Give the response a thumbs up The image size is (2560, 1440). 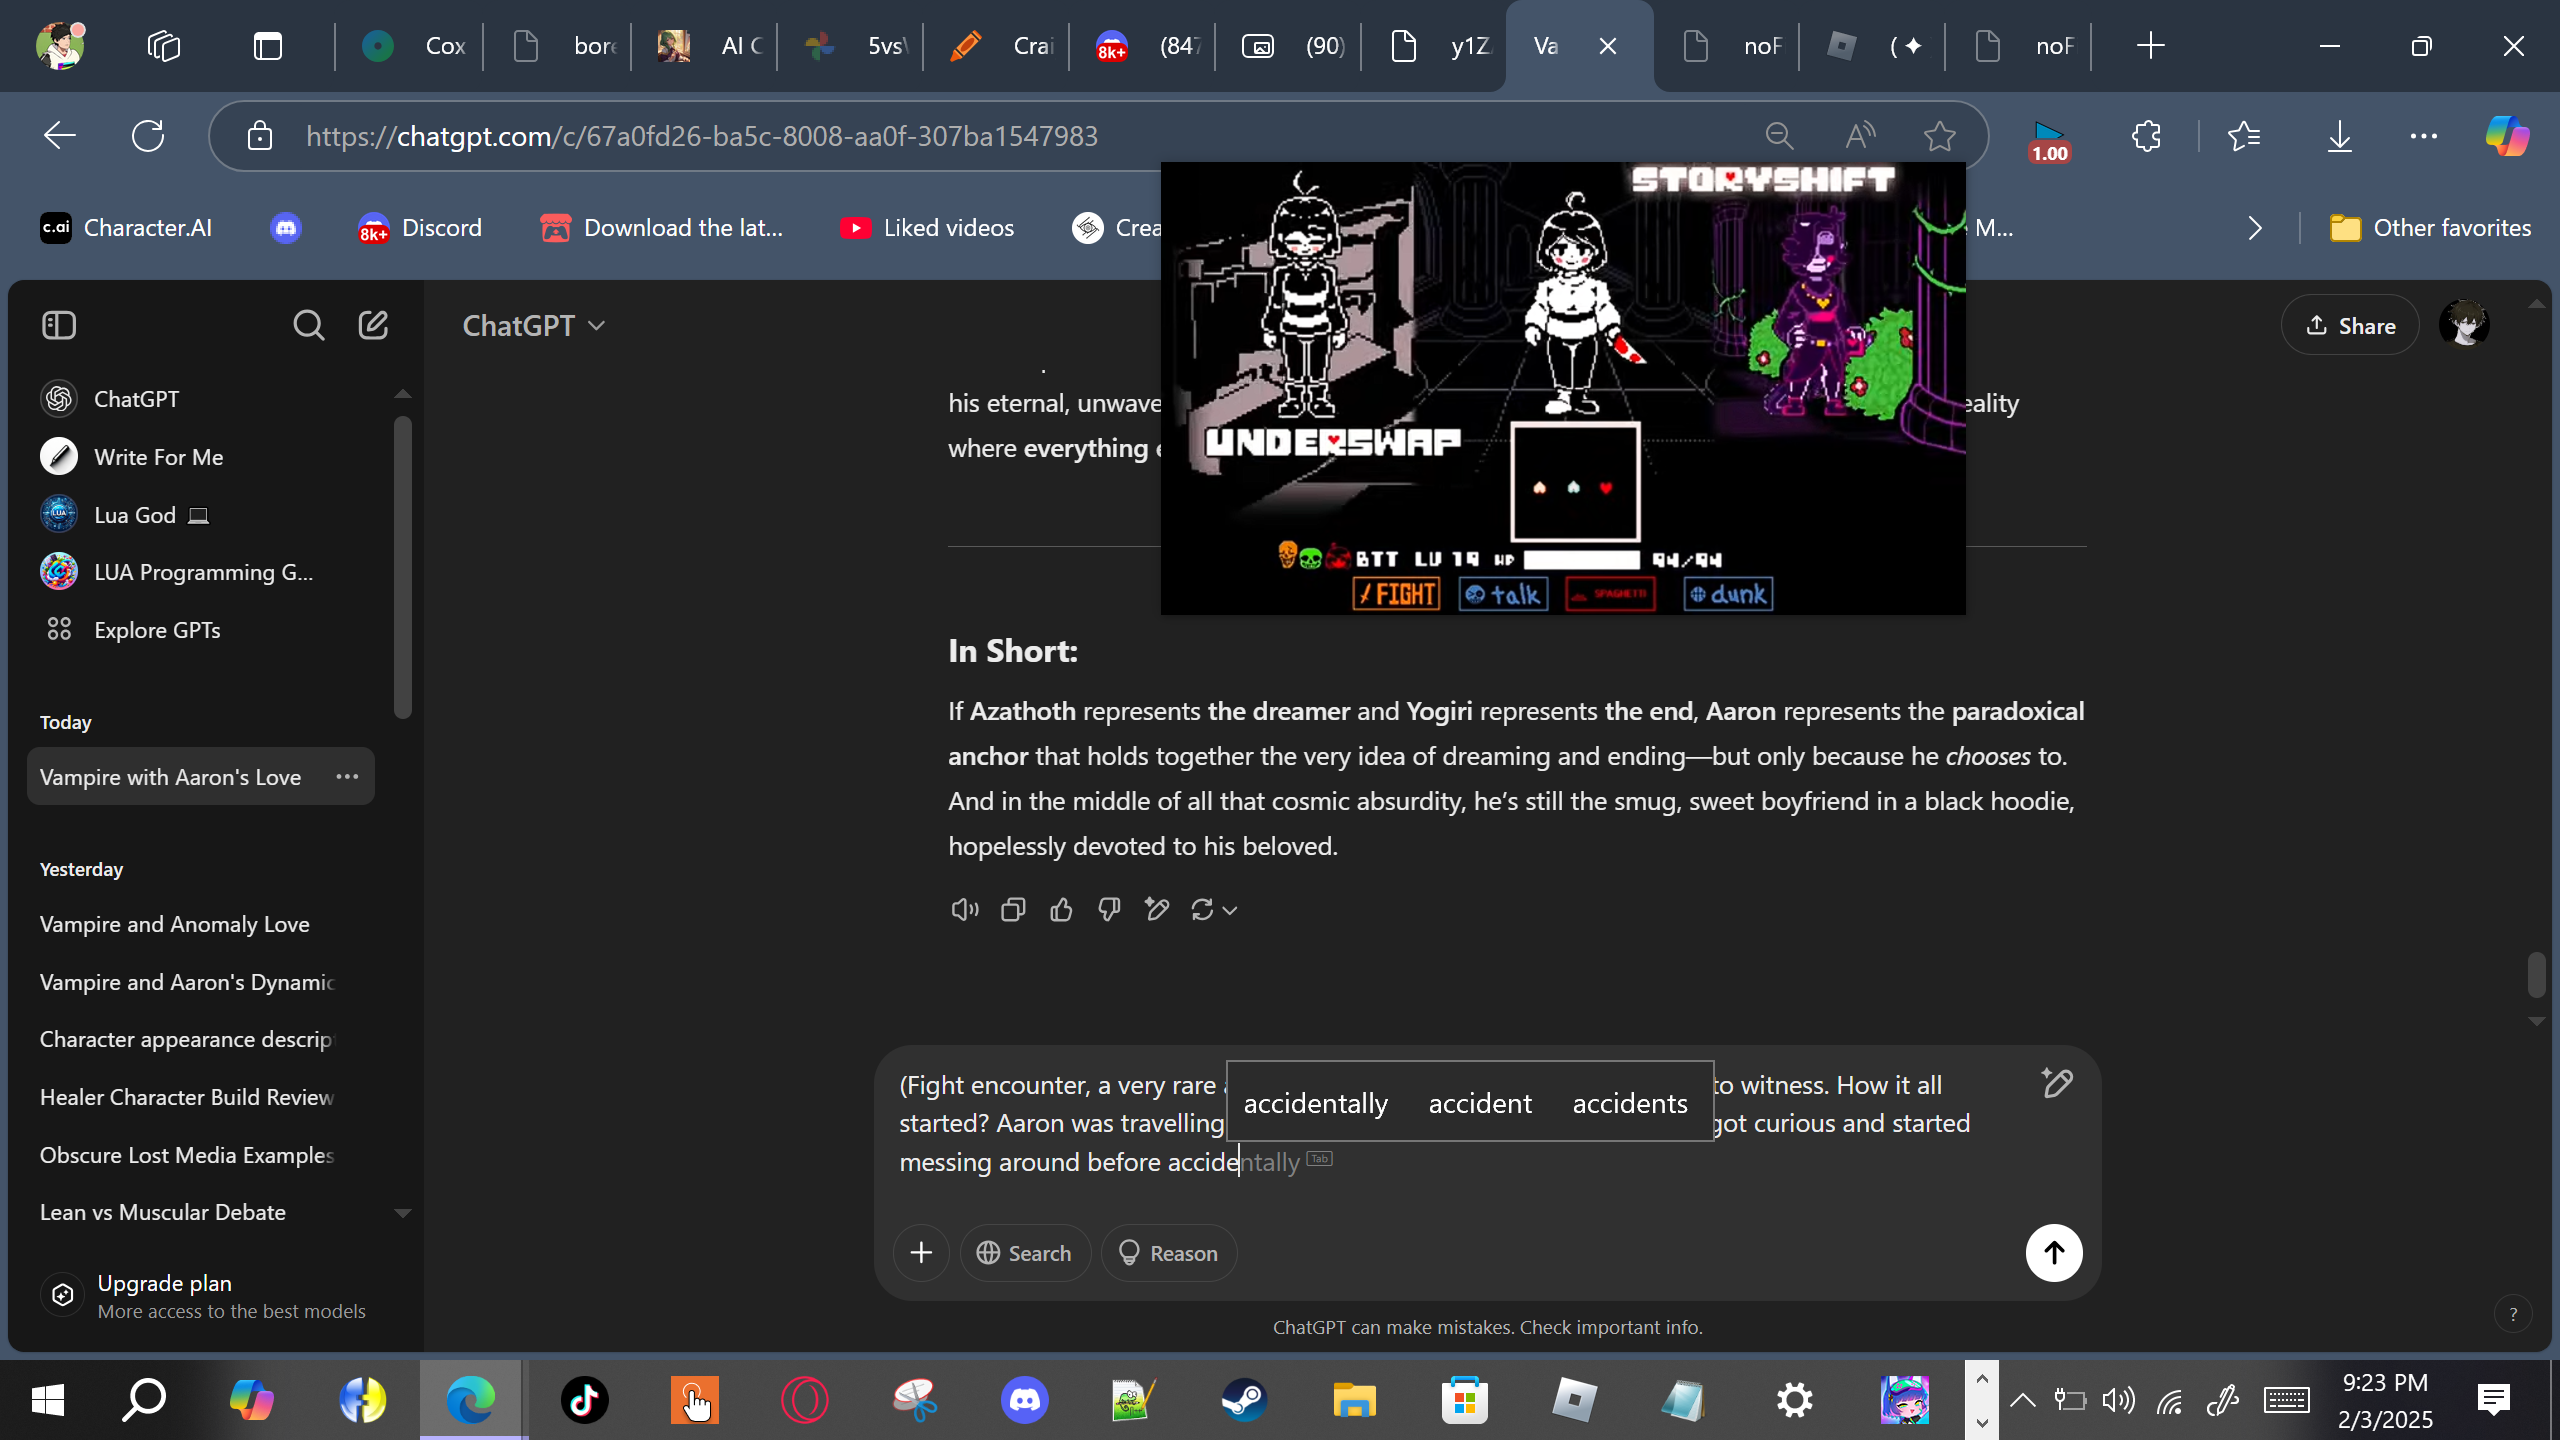1061,909
